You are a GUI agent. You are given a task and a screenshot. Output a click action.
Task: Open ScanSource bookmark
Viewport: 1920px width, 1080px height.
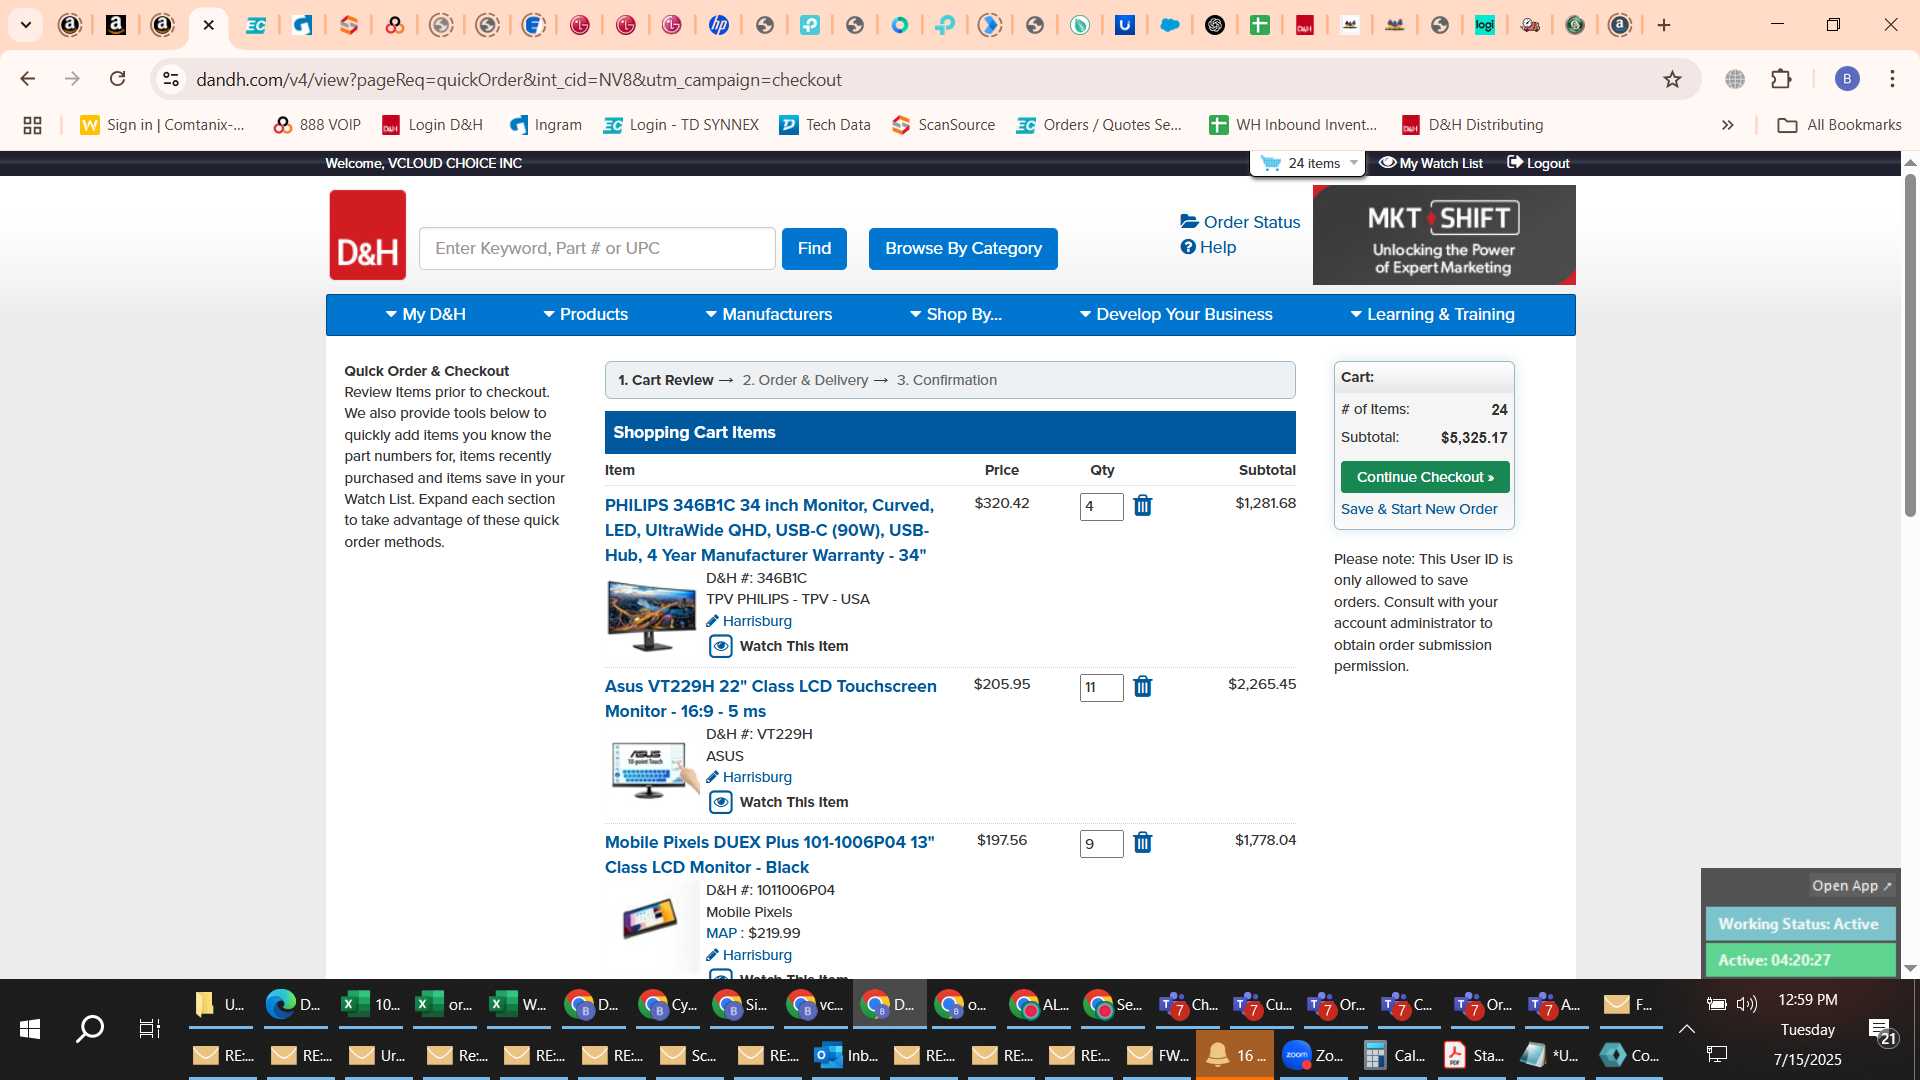944,125
